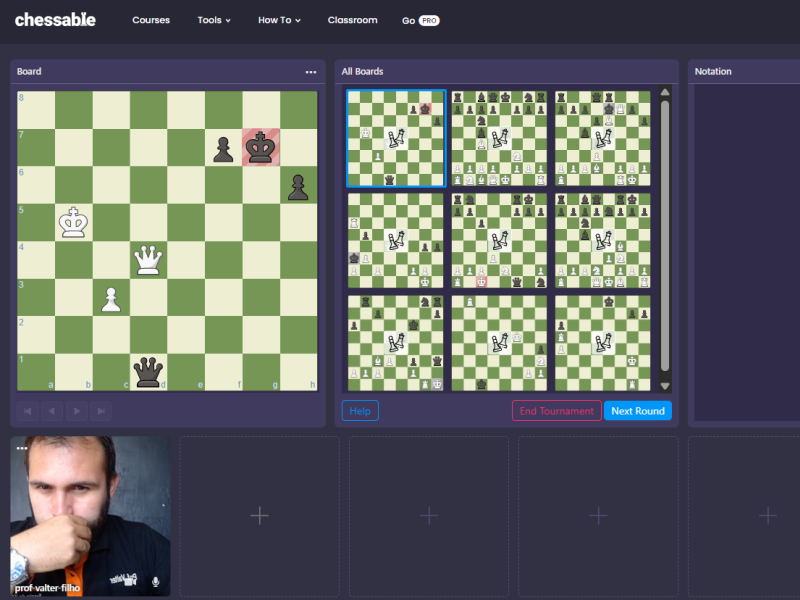Step forward one move on board
The image size is (800, 600).
pyautogui.click(x=76, y=410)
